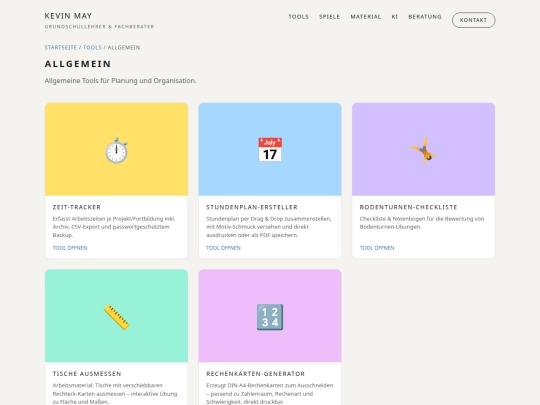The height and width of the screenshot is (405, 540).
Task: Click Tool öffnen under Bodenturnen-Checkliste
Action: click(x=377, y=248)
